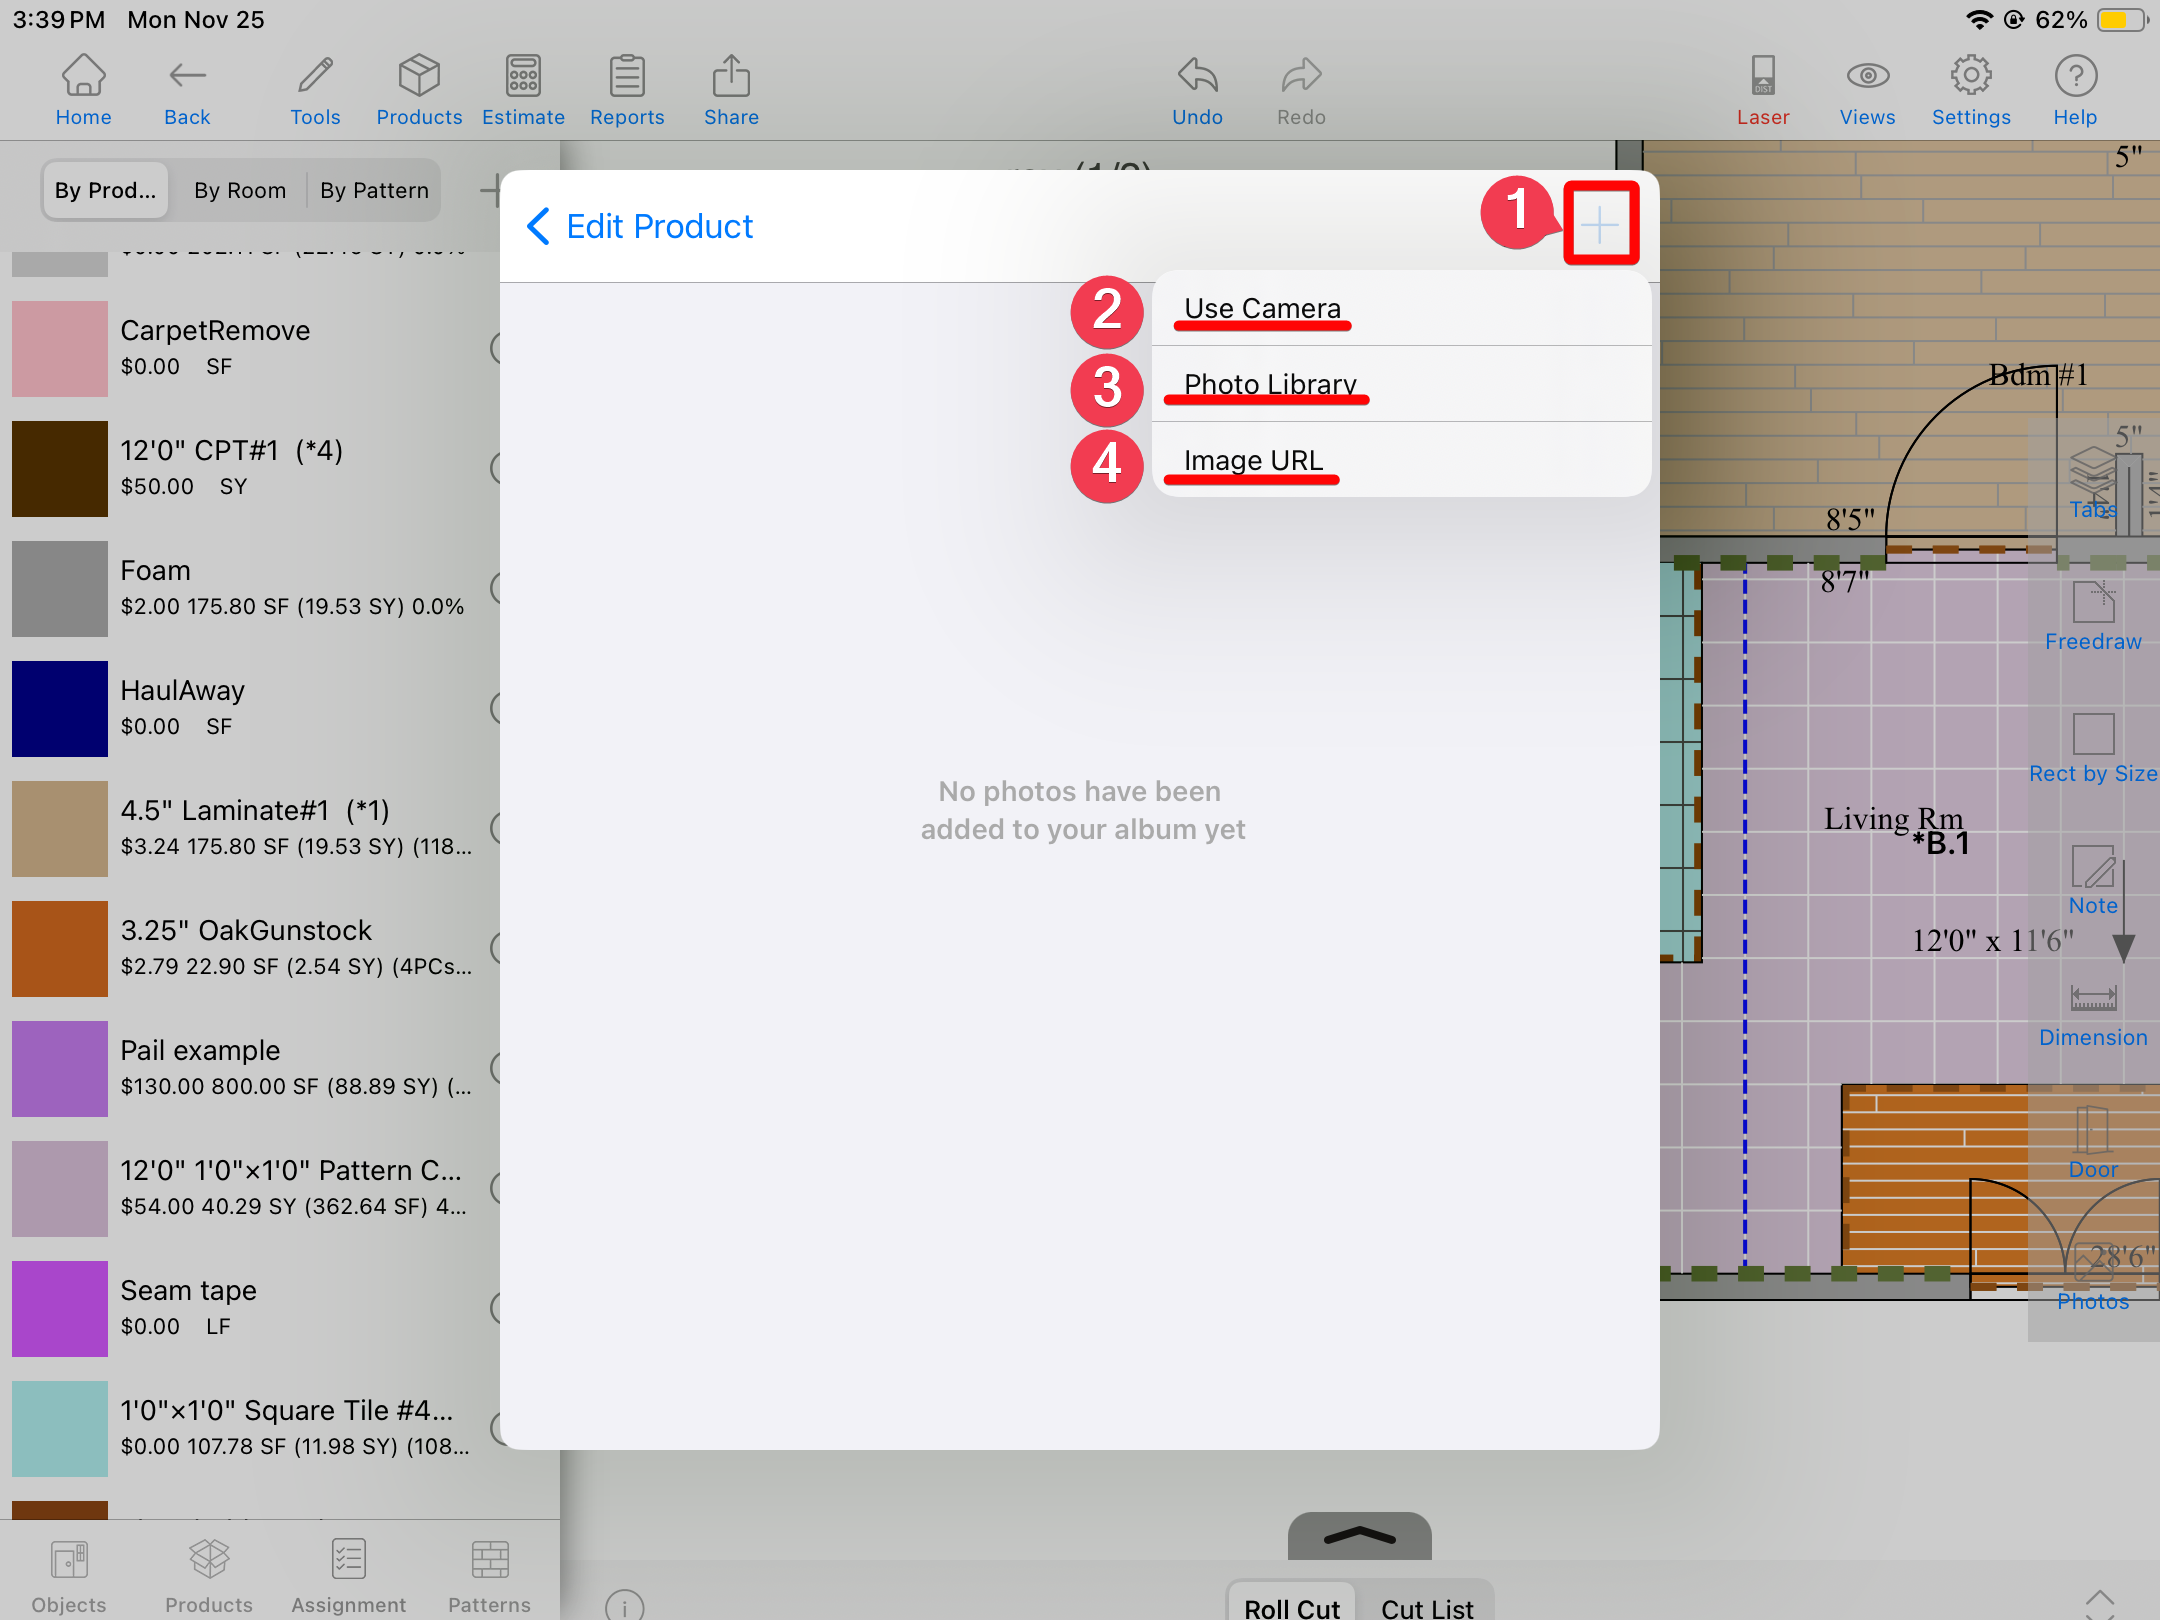Switch to By Pattern view

click(374, 190)
